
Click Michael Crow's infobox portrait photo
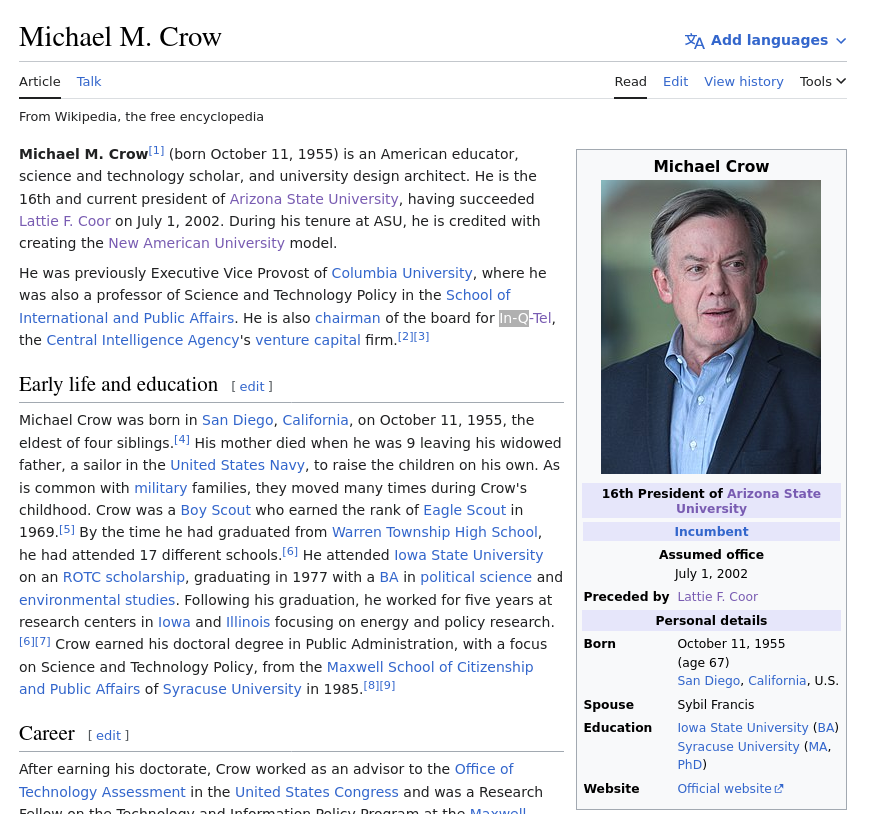coord(711,327)
